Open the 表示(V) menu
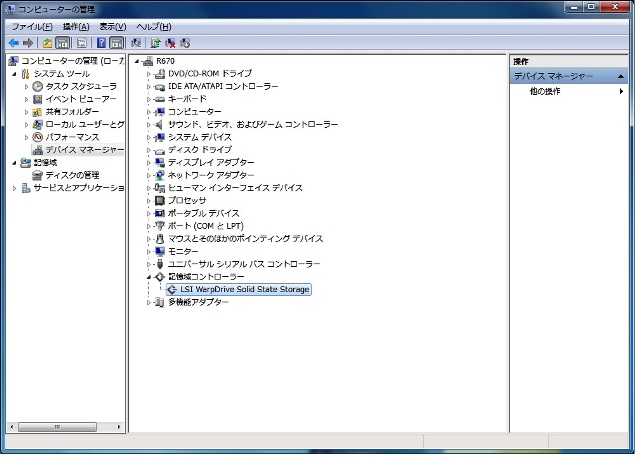Screen dimensions: 640x457 click(x=113, y=26)
